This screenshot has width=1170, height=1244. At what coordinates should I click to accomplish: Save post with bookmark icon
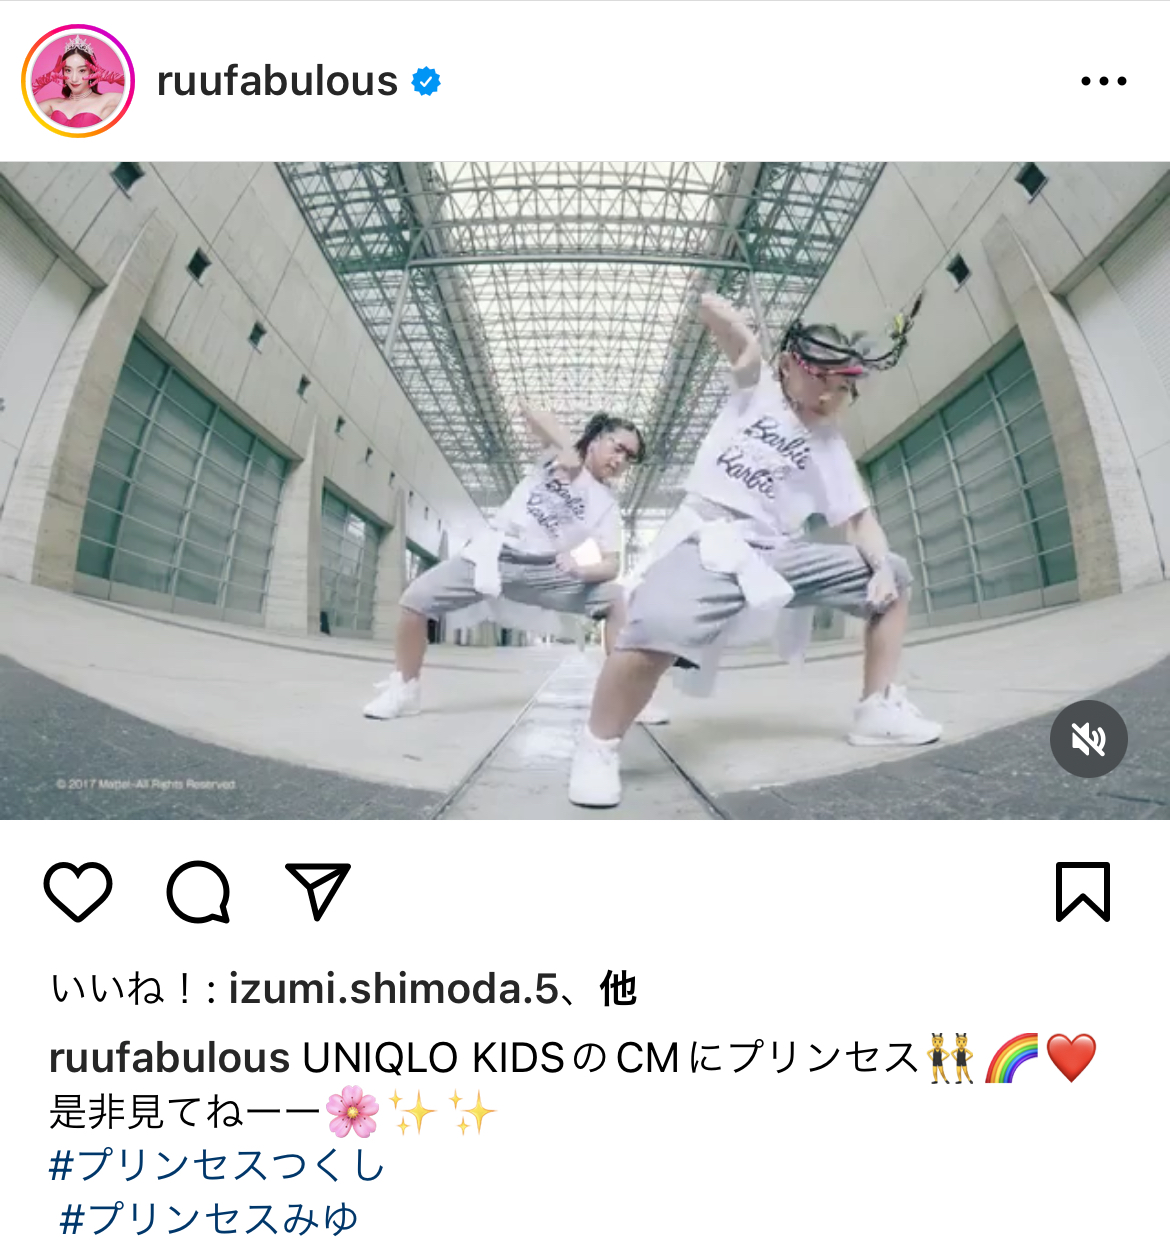[x=1083, y=891]
